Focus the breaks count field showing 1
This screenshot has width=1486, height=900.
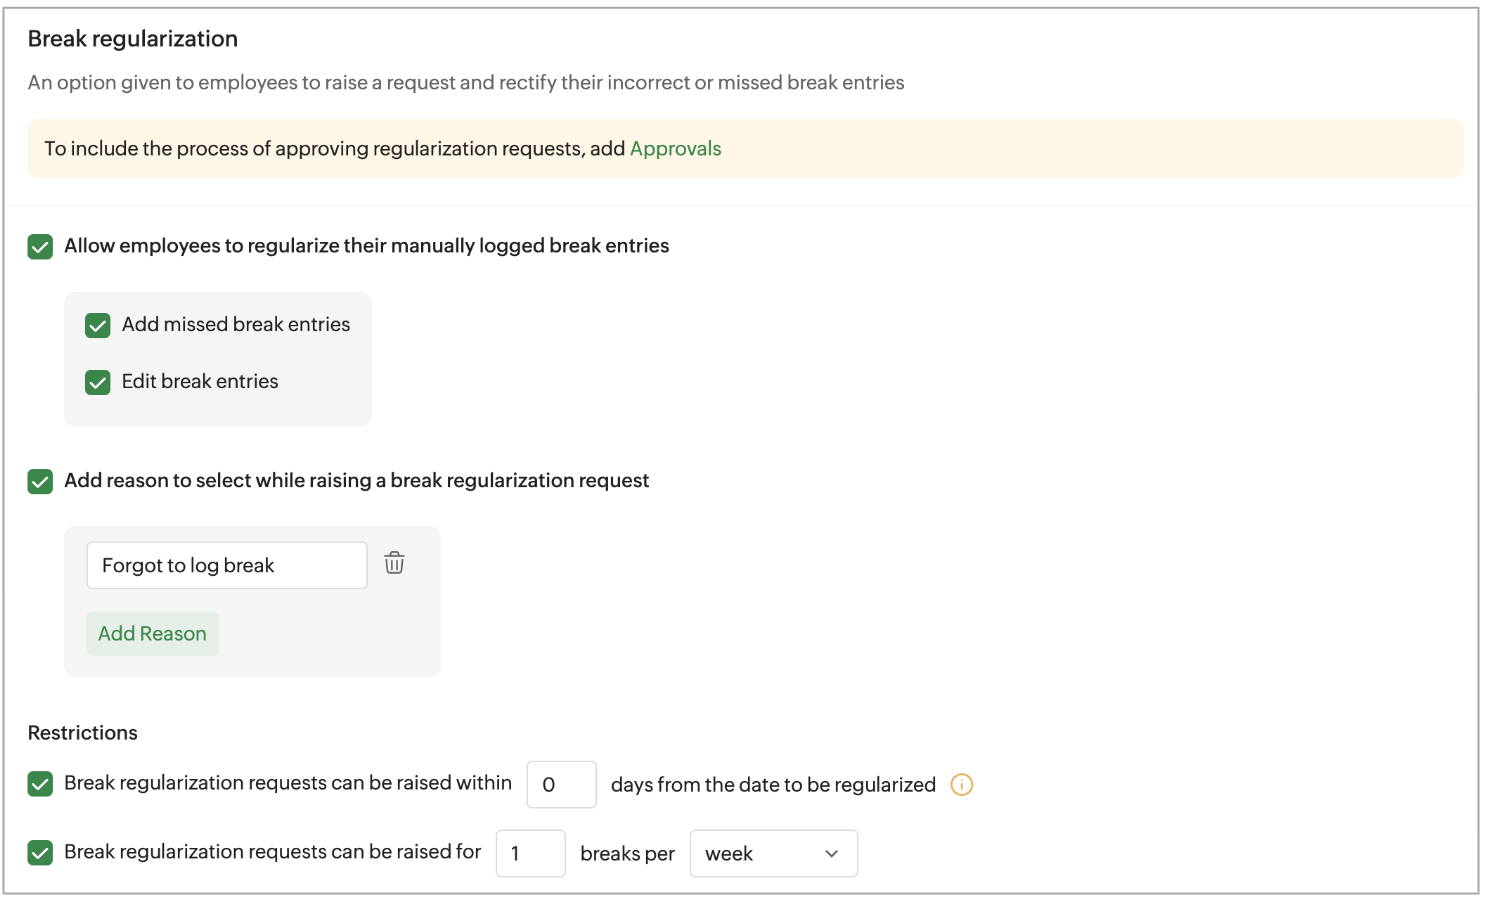pos(530,854)
